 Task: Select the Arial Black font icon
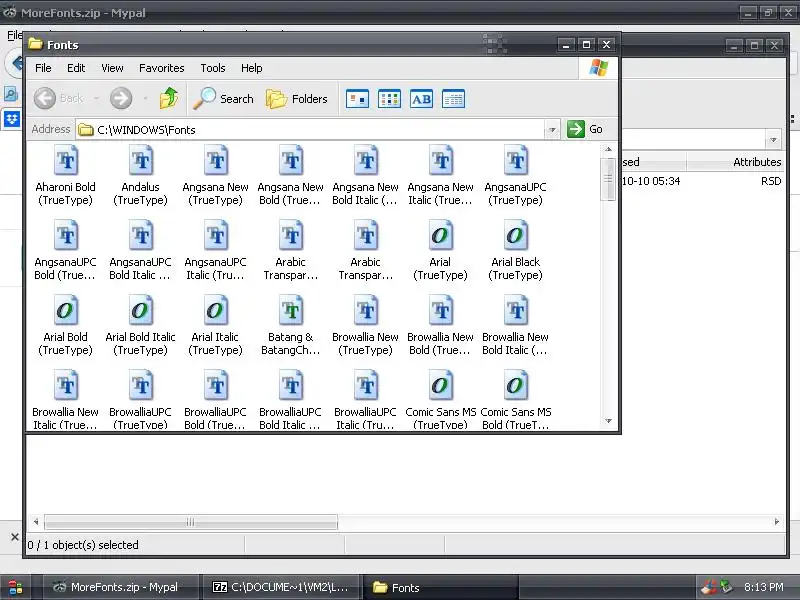[x=516, y=235]
